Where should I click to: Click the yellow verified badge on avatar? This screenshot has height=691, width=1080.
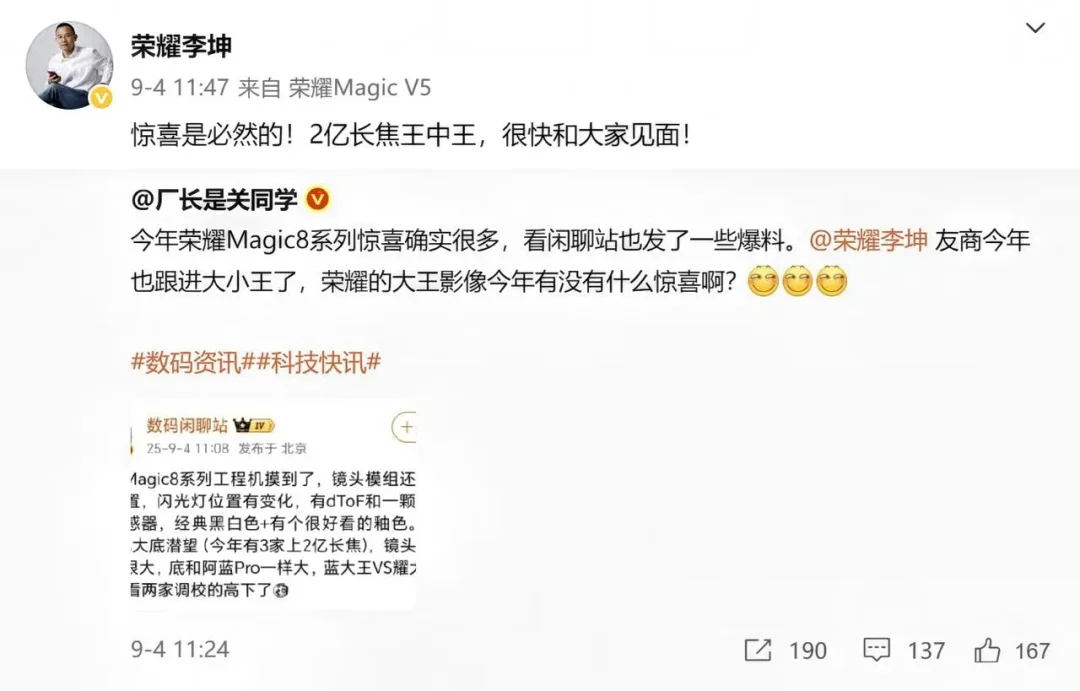click(x=101, y=98)
